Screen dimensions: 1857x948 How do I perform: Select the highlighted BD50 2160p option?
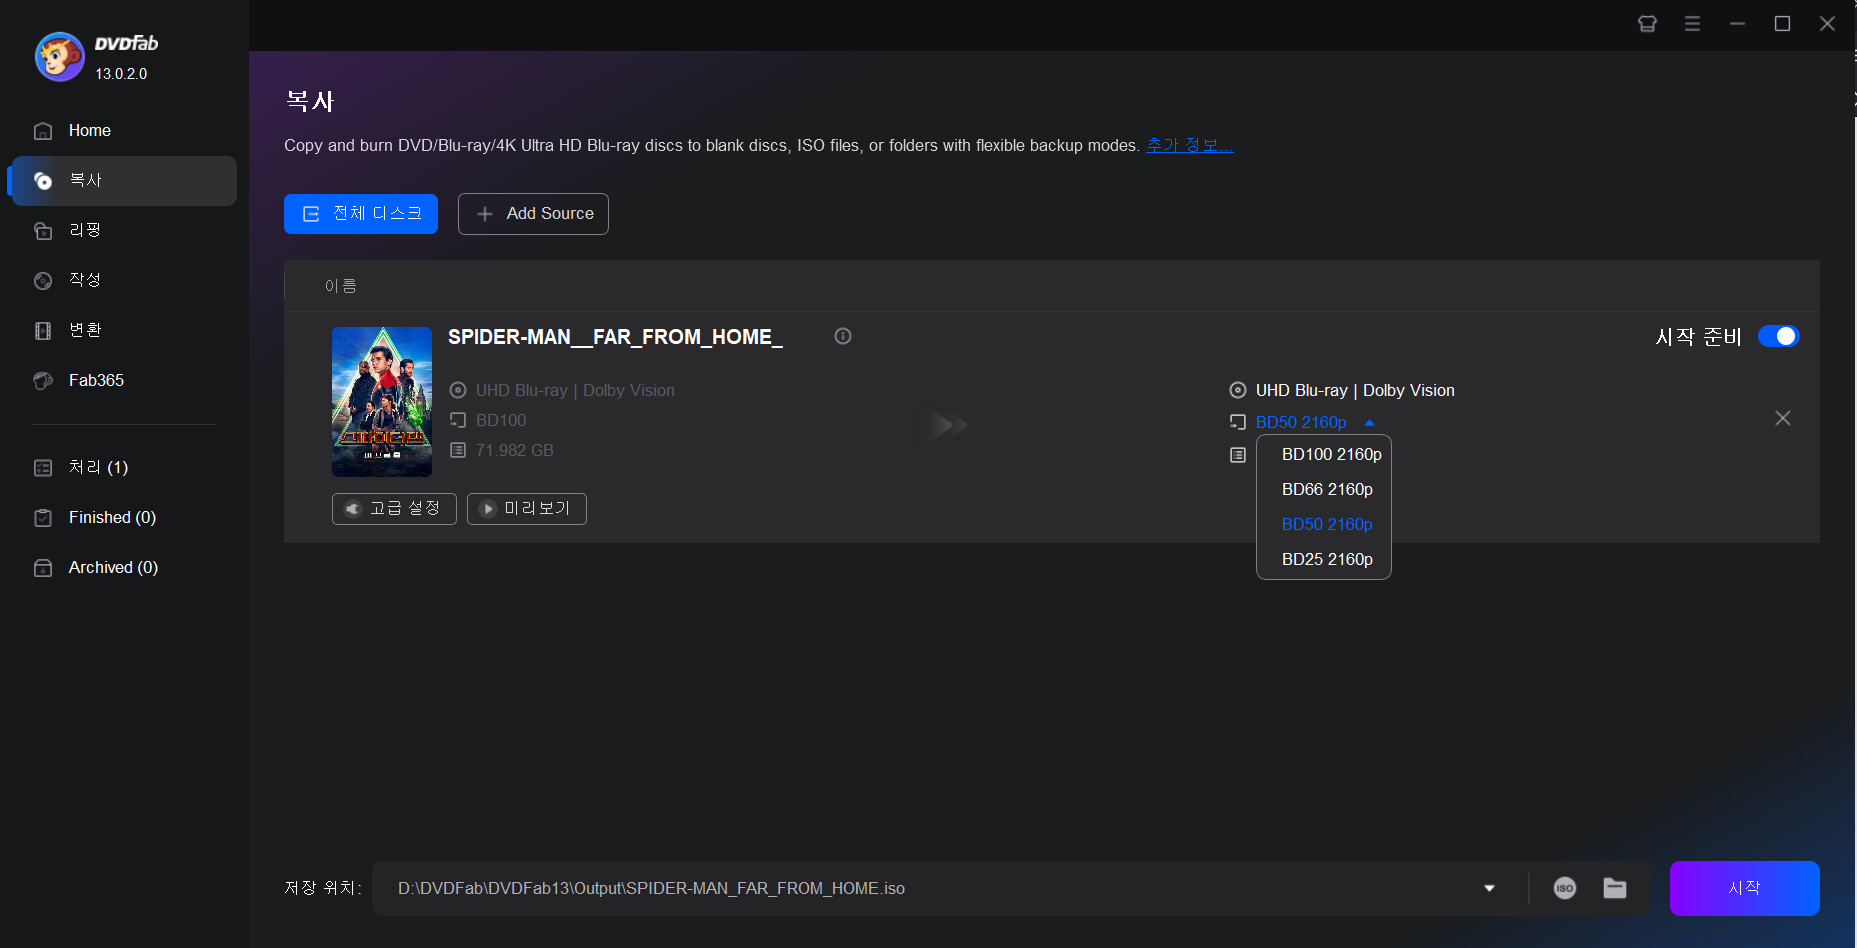pyautogui.click(x=1324, y=524)
